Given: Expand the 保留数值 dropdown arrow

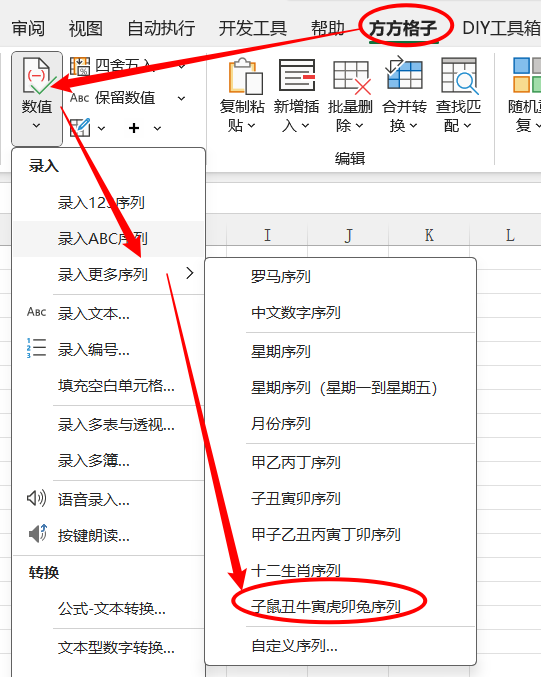Looking at the screenshot, I should pyautogui.click(x=181, y=98).
